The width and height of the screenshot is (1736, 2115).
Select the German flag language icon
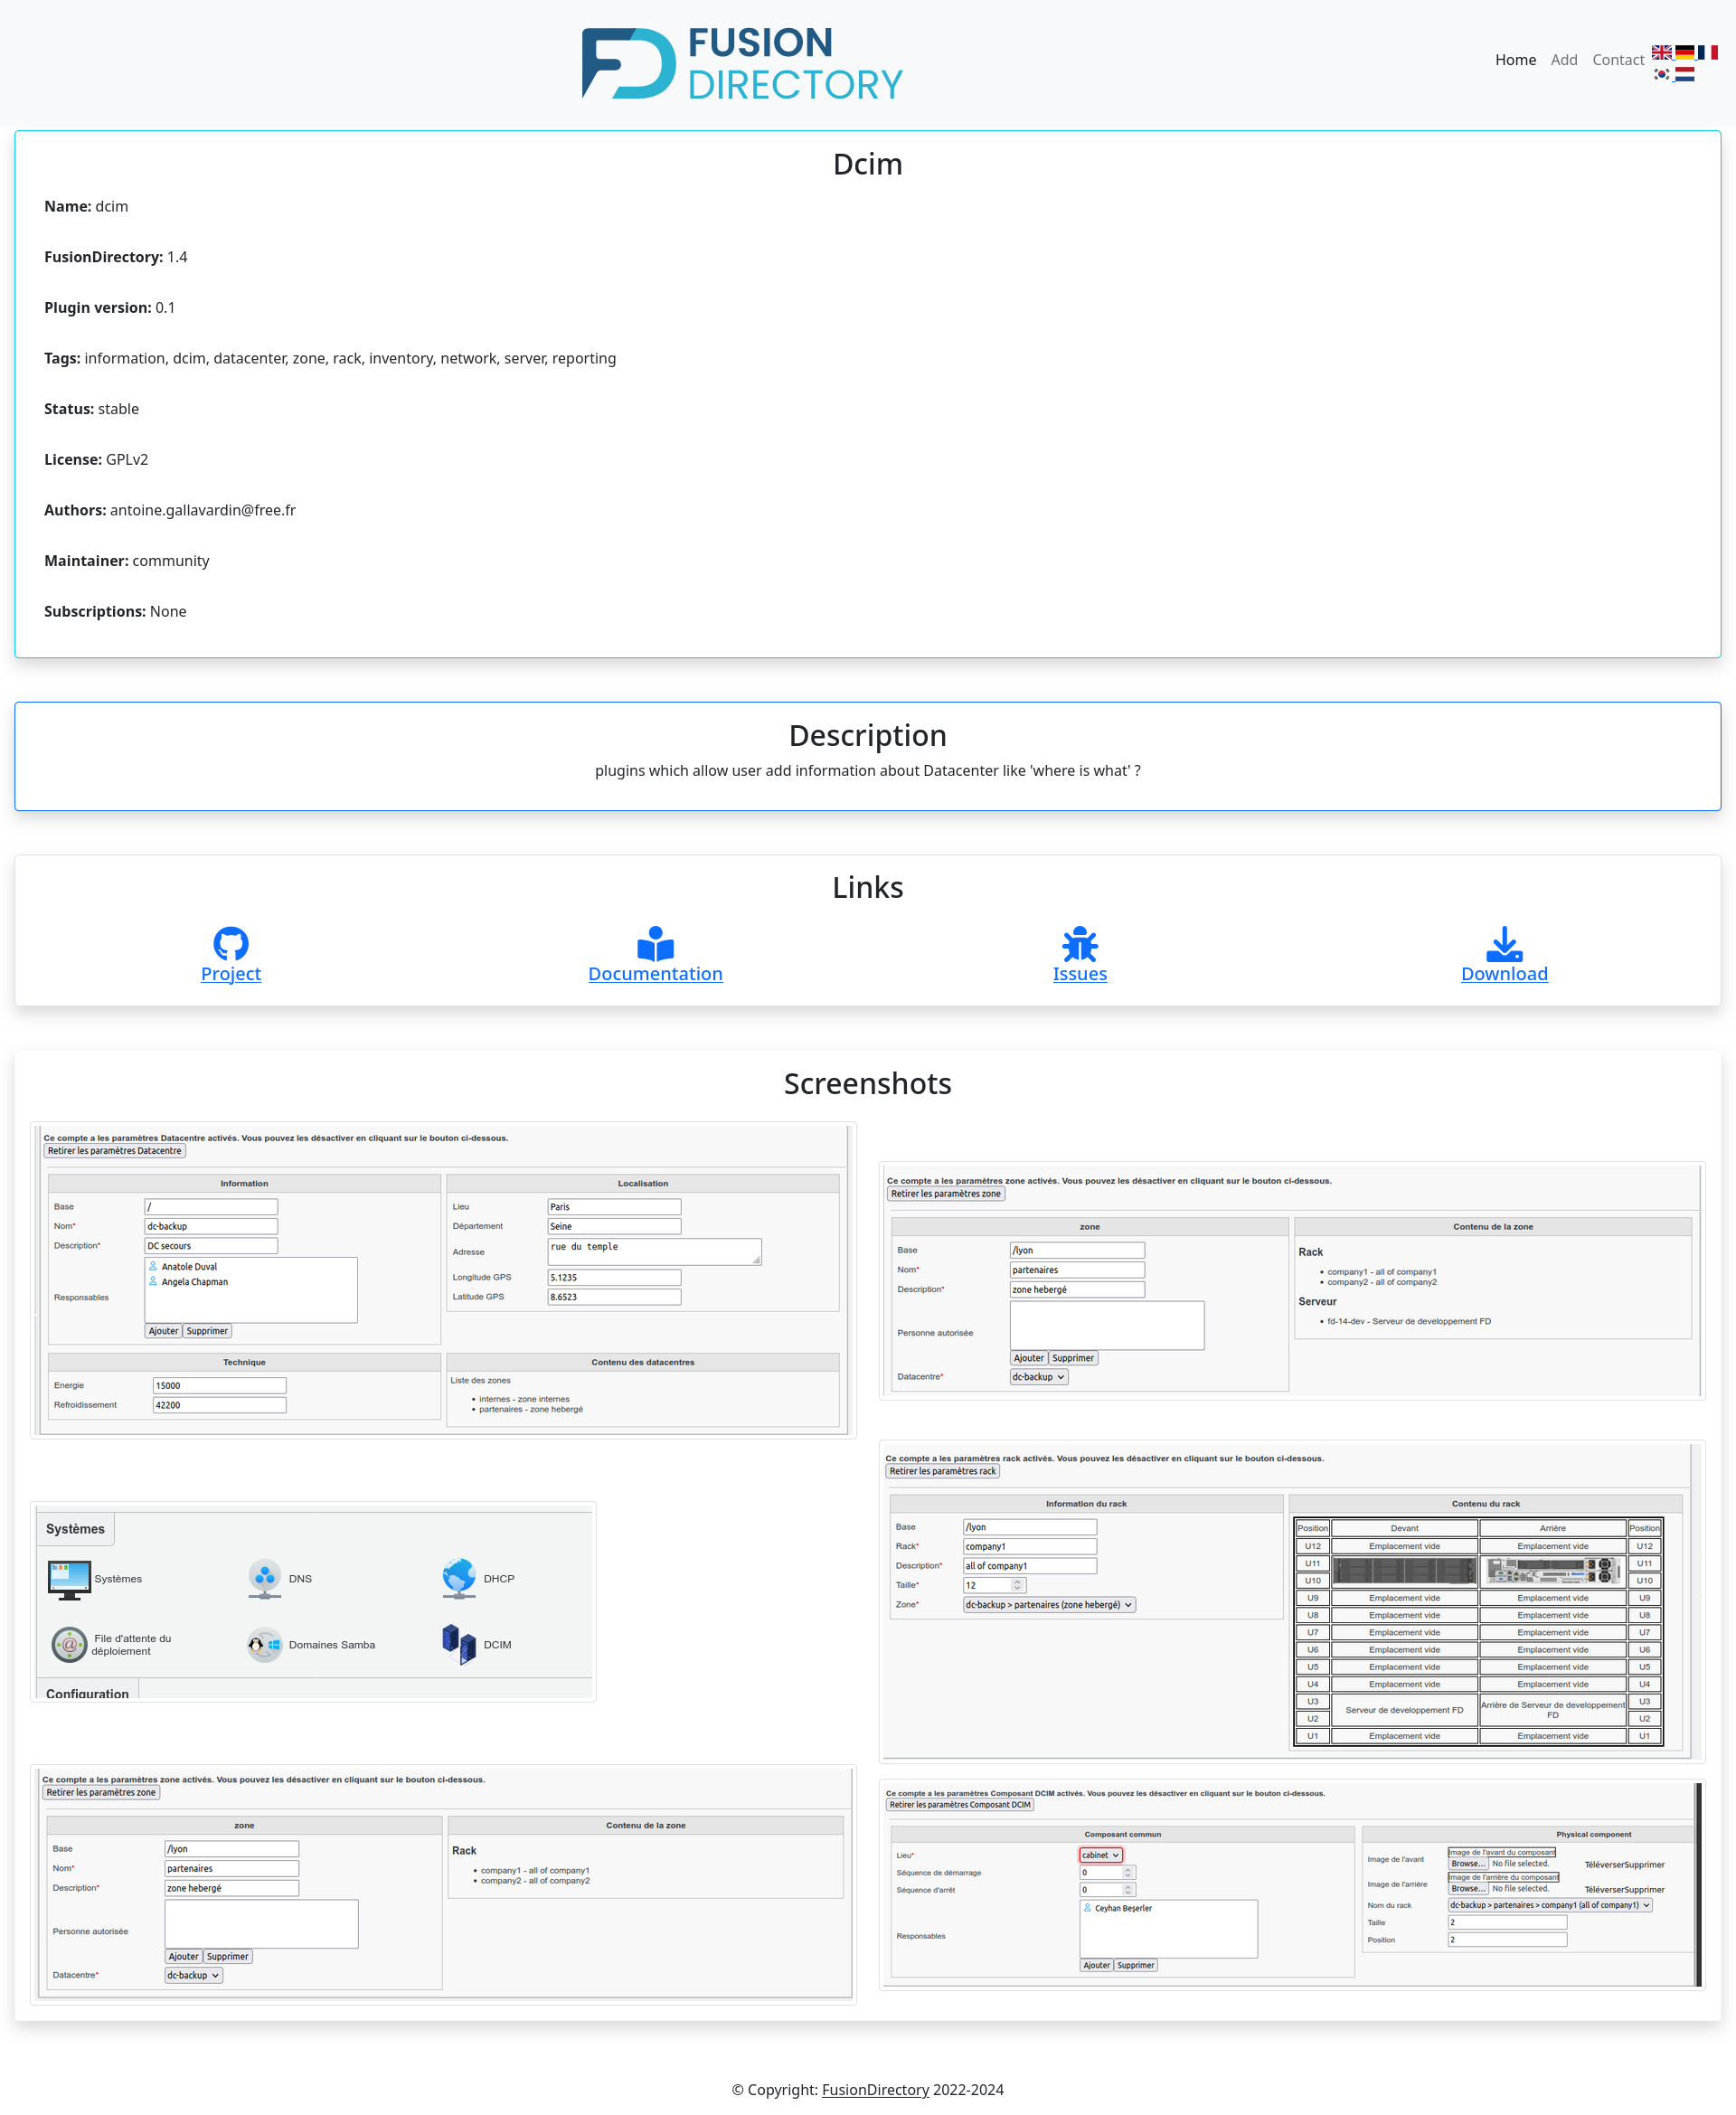tap(1684, 52)
